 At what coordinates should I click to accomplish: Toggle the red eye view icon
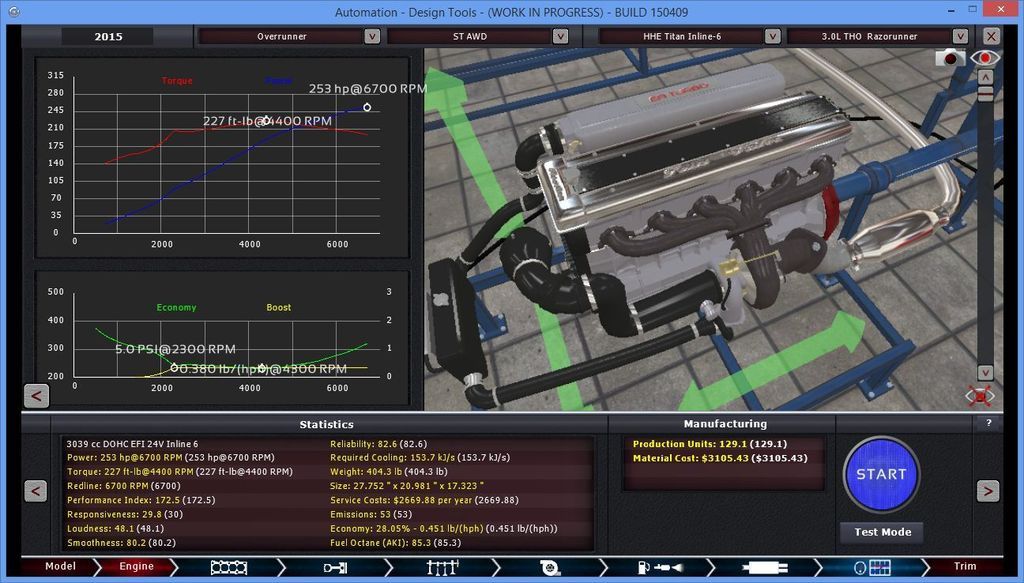[985, 57]
